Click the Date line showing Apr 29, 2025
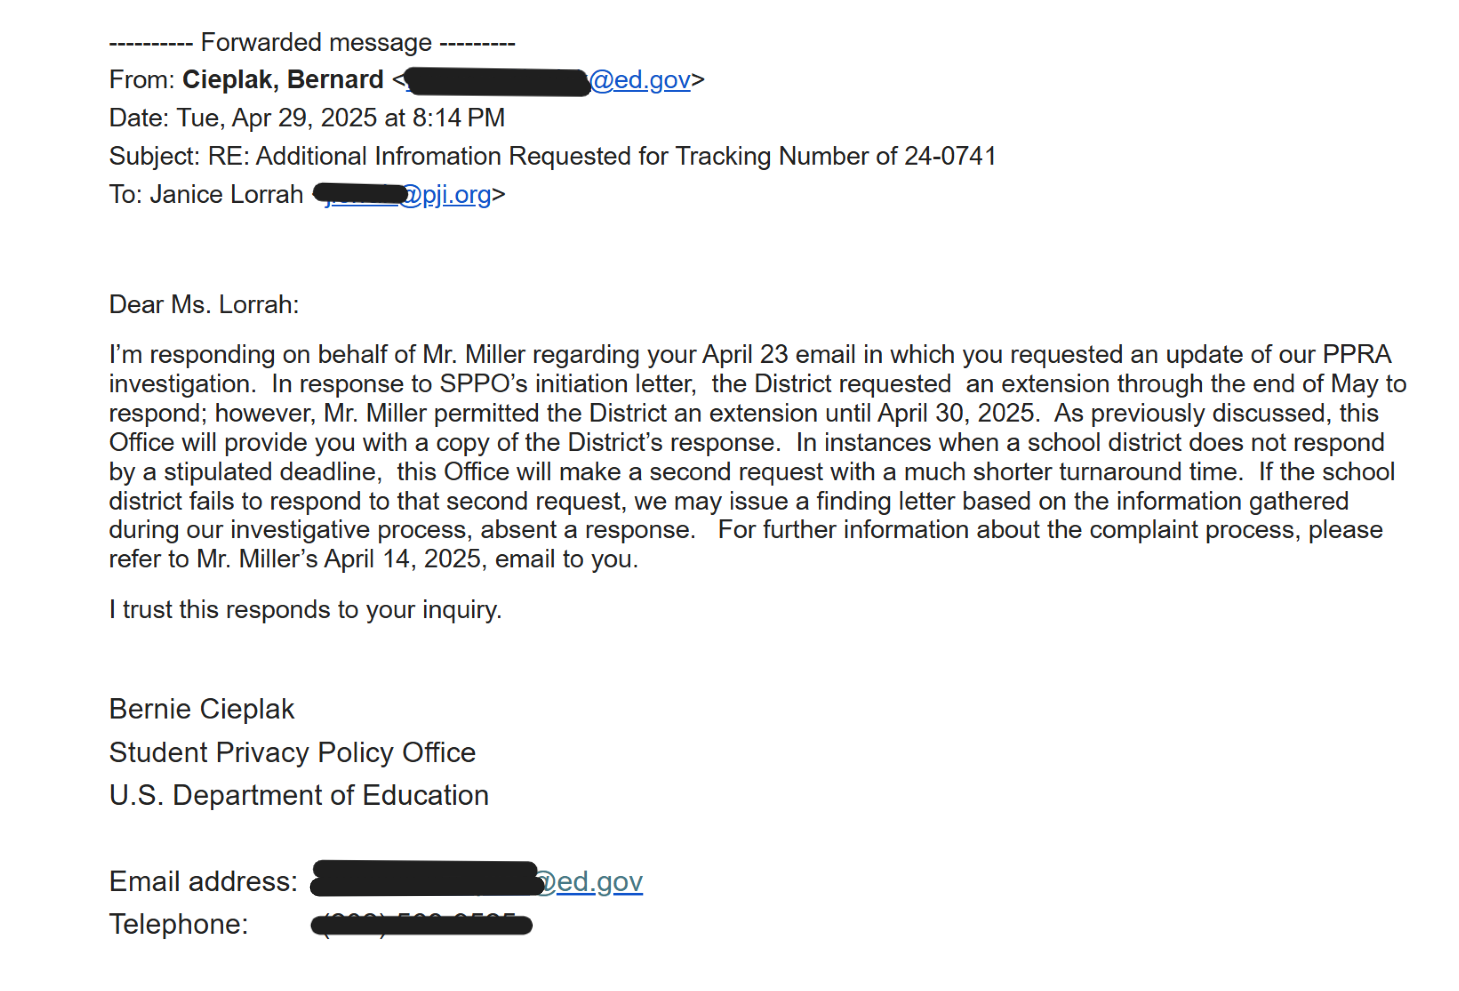Viewport: 1459px width, 991px height. [x=307, y=118]
